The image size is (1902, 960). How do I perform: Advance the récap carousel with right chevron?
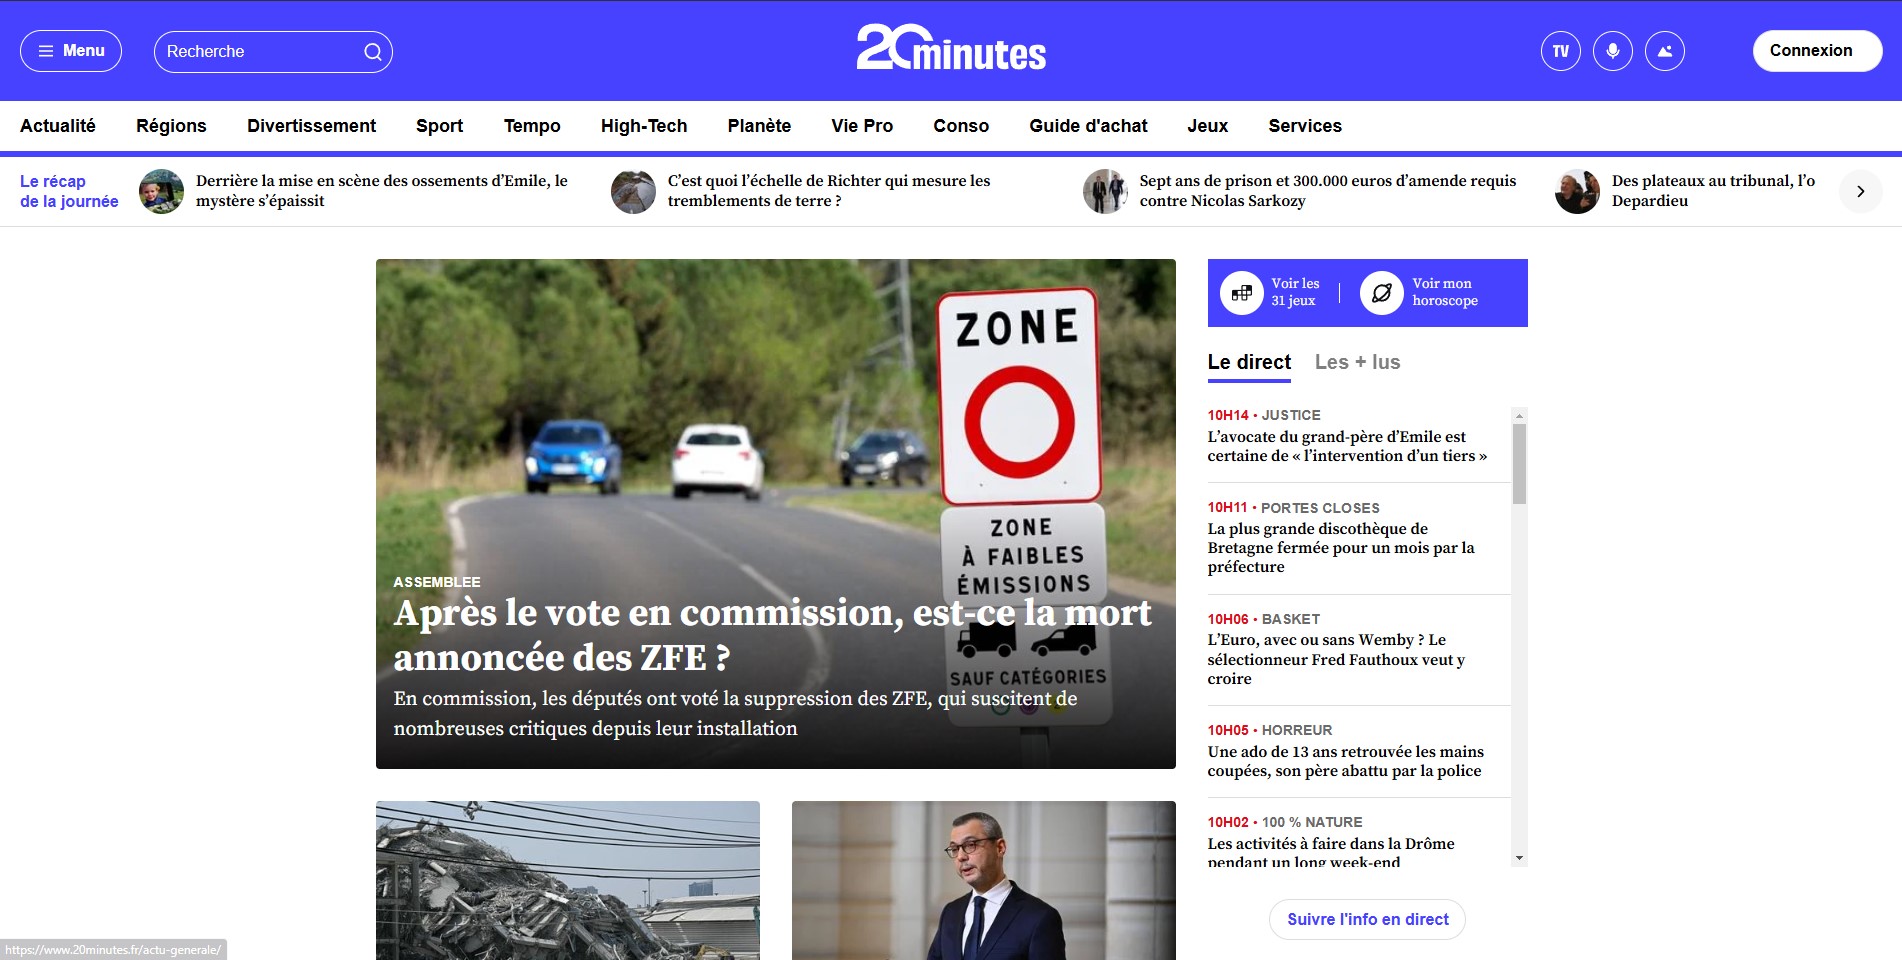(x=1860, y=191)
